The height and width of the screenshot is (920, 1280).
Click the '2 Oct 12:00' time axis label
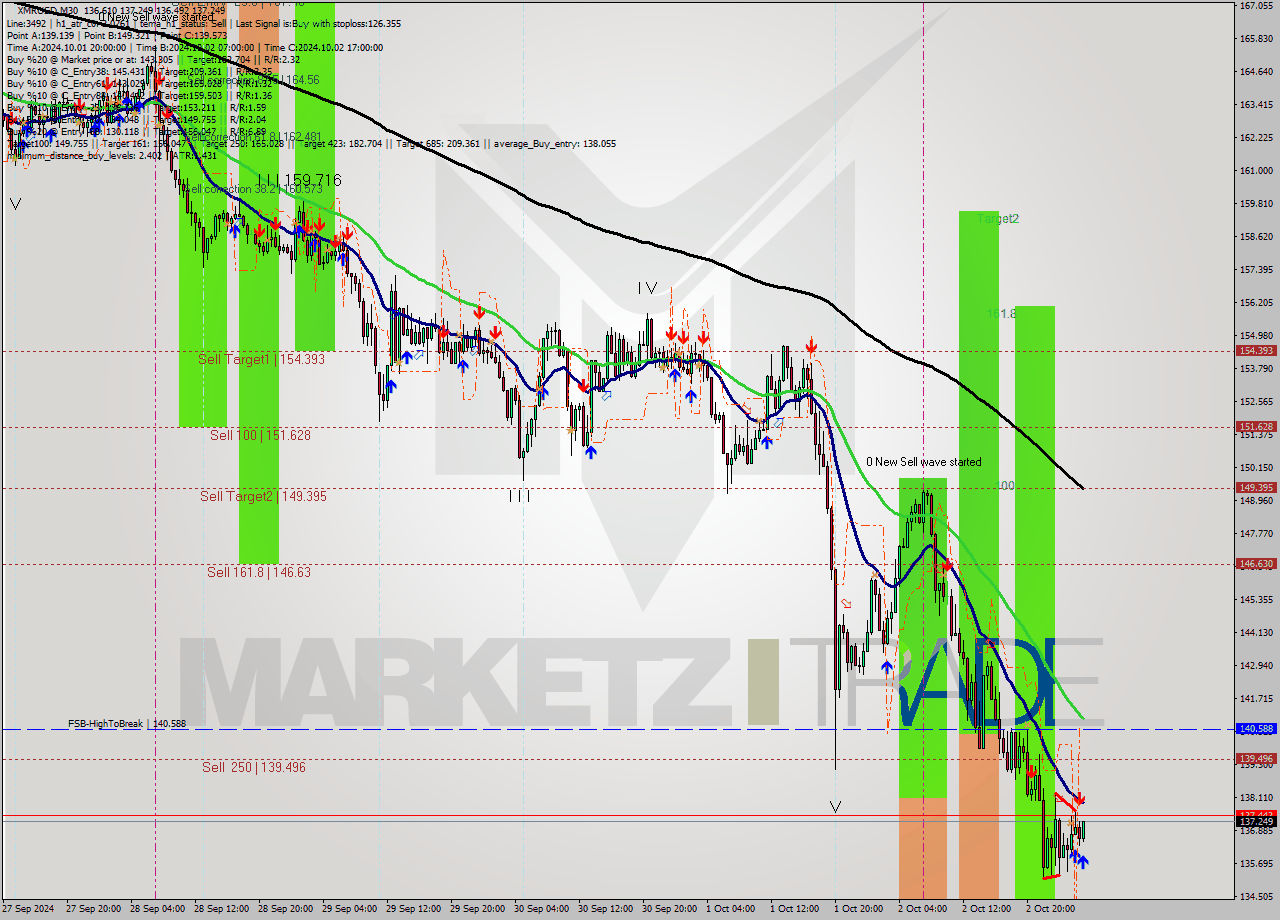pyautogui.click(x=986, y=909)
